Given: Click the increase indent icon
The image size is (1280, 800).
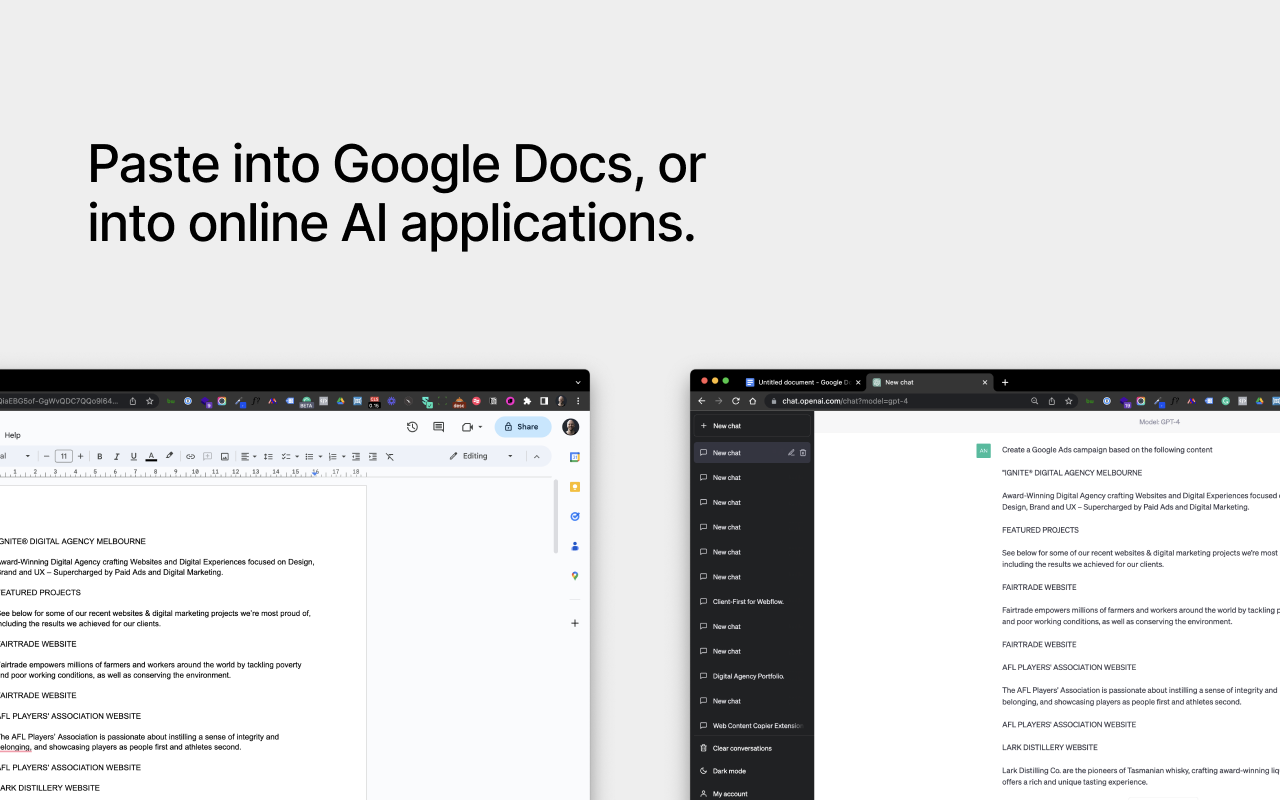Looking at the screenshot, I should pos(373,456).
